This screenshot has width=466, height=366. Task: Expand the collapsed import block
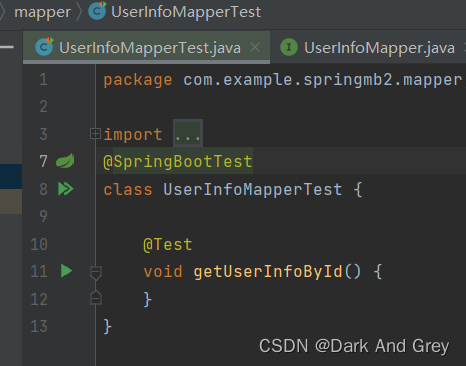pyautogui.click(x=95, y=134)
